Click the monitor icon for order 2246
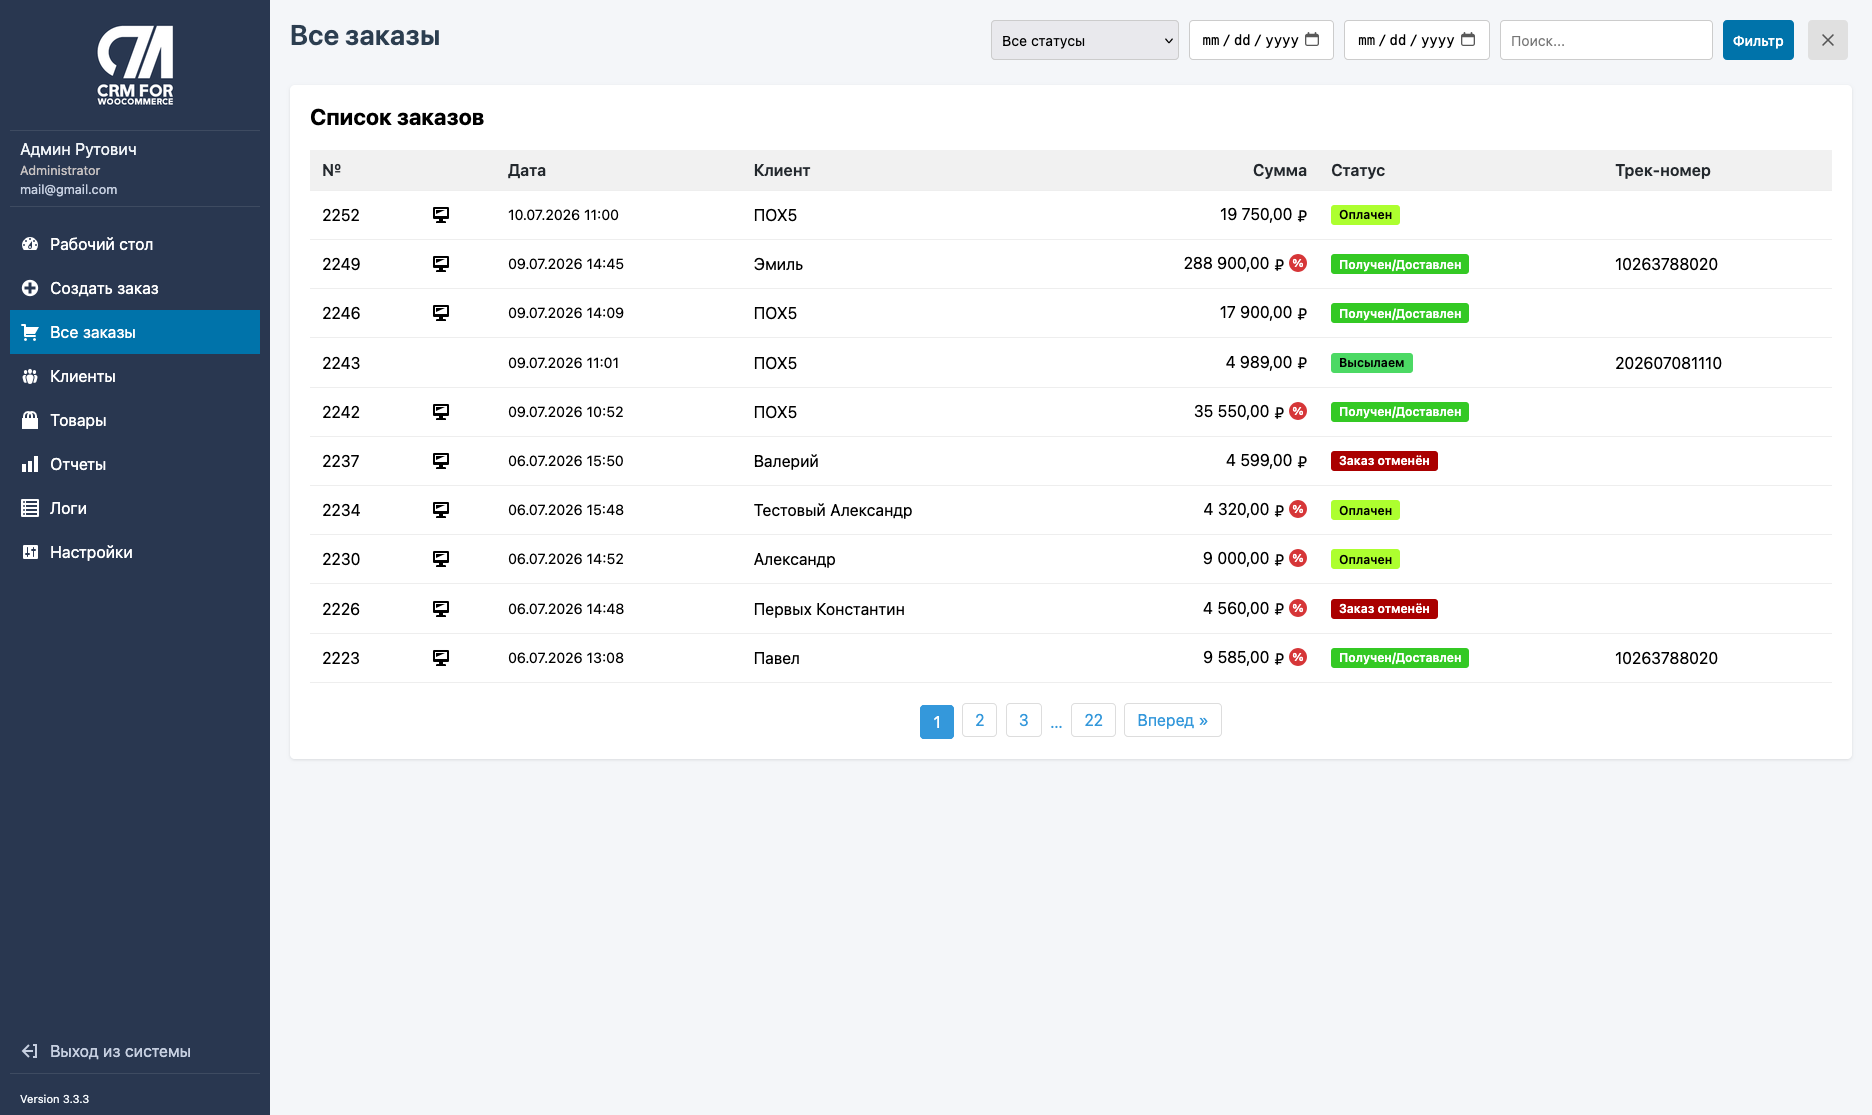This screenshot has width=1872, height=1115. tap(441, 313)
